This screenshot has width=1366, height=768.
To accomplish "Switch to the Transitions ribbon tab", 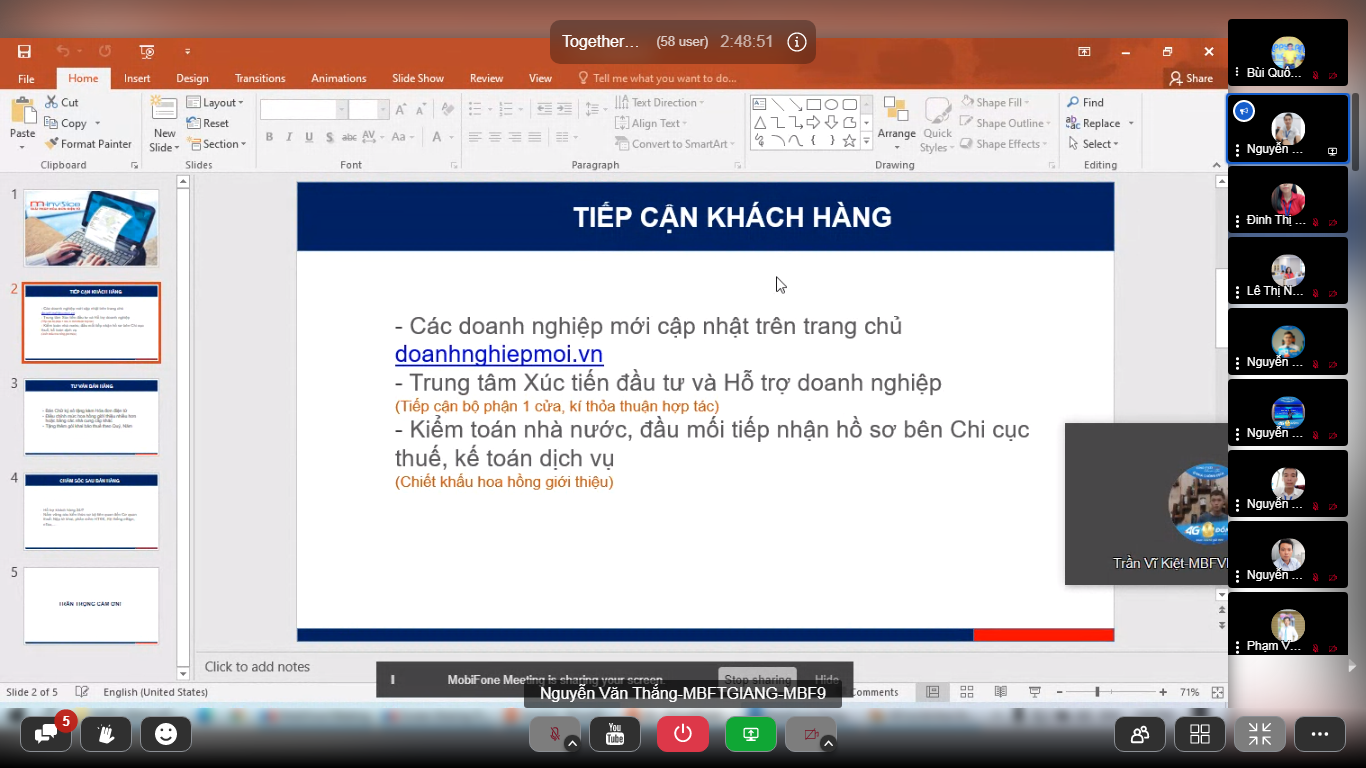I will 260,78.
